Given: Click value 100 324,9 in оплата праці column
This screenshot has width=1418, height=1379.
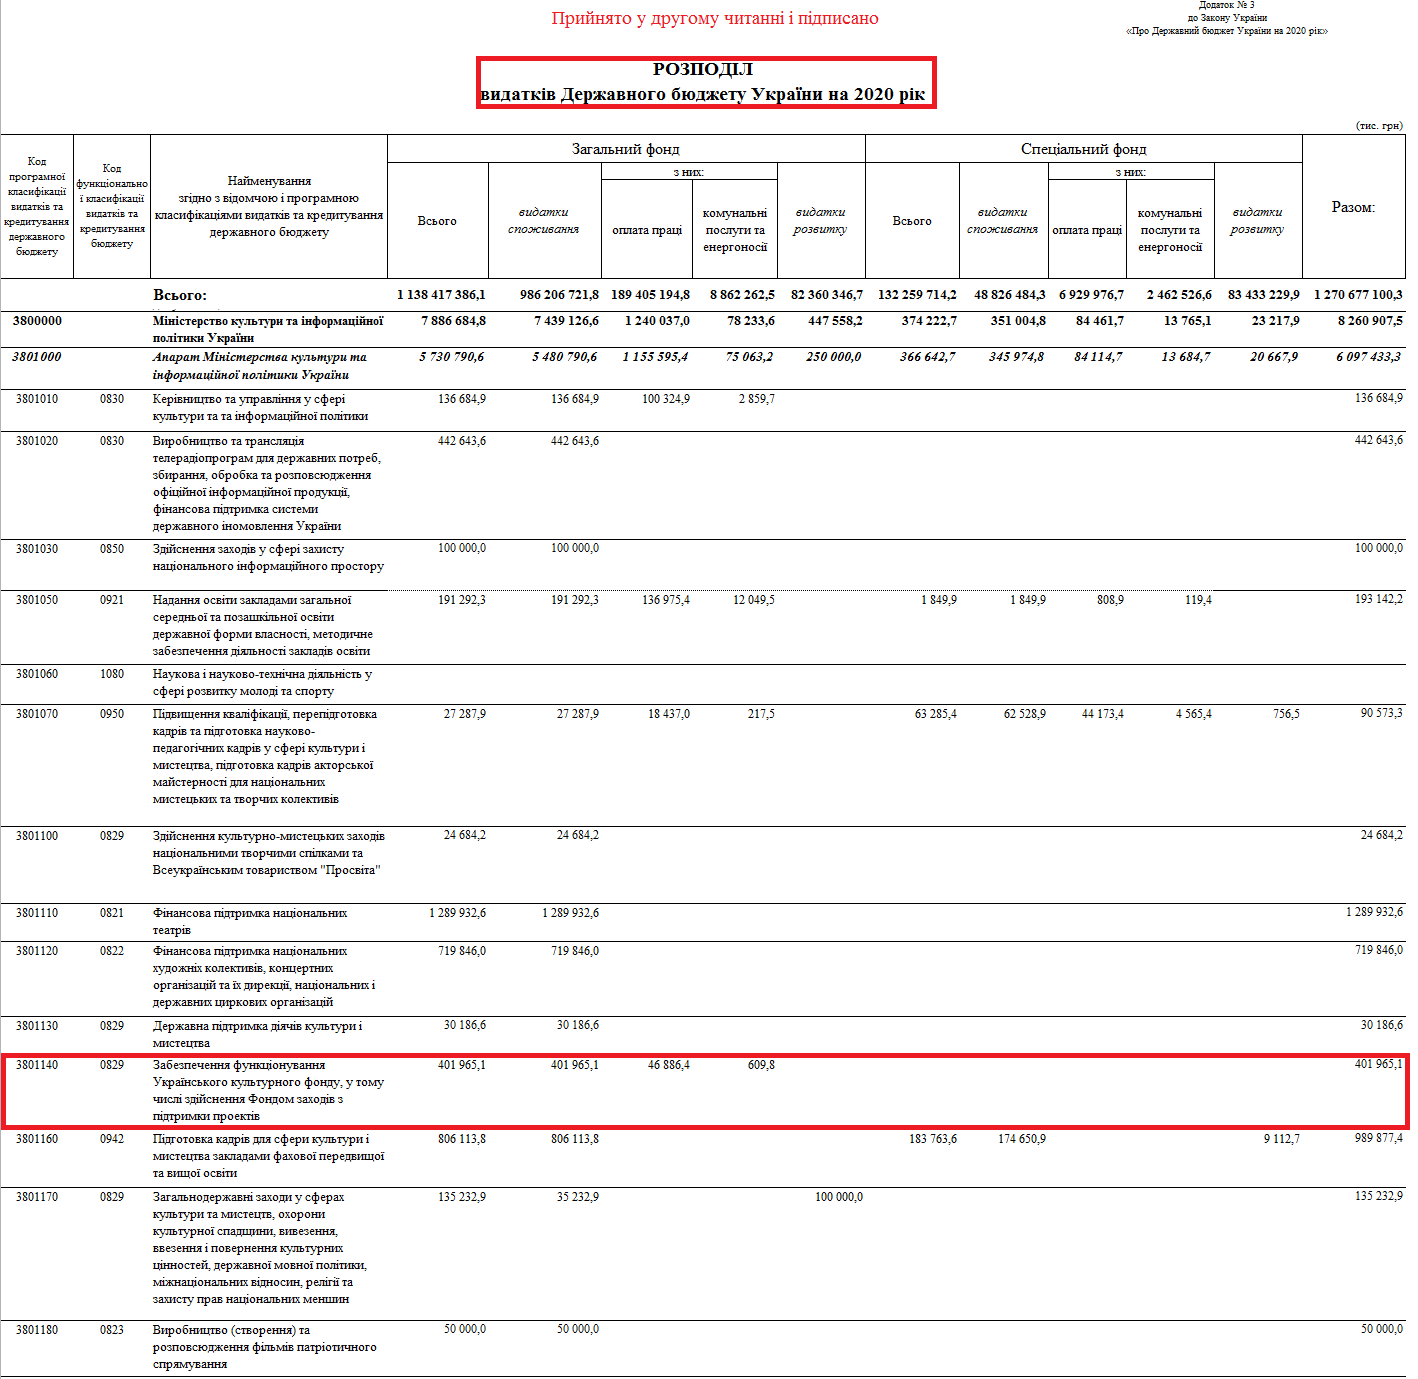Looking at the screenshot, I should coord(666,399).
